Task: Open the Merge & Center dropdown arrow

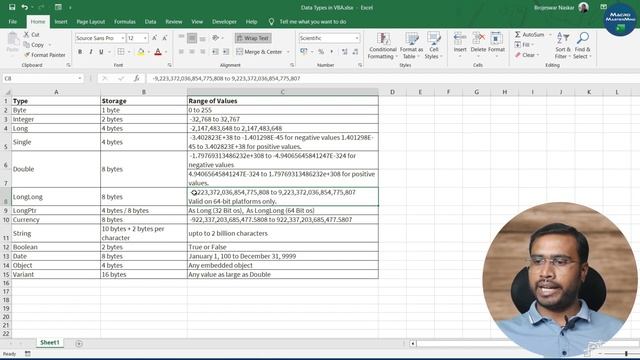Action: [x=288, y=52]
